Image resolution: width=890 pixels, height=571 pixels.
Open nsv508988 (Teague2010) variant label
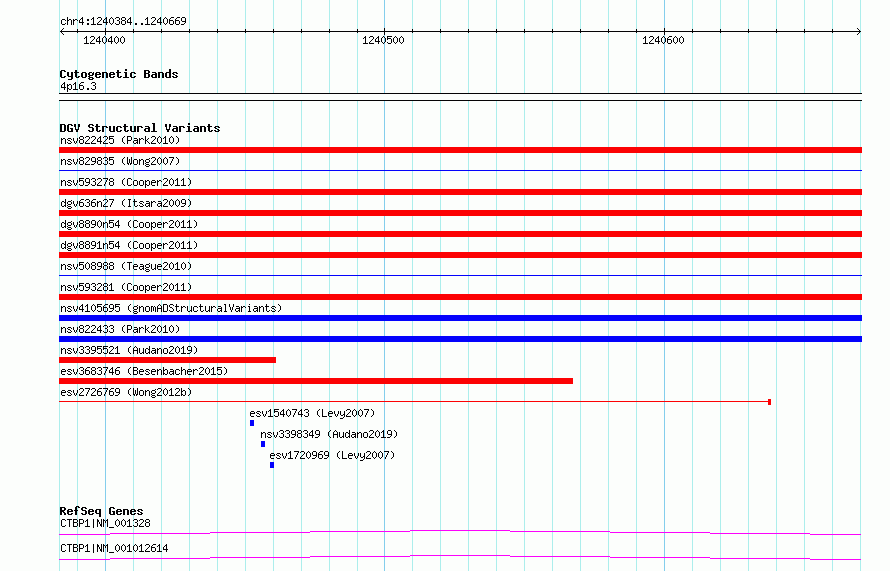click(x=126, y=266)
